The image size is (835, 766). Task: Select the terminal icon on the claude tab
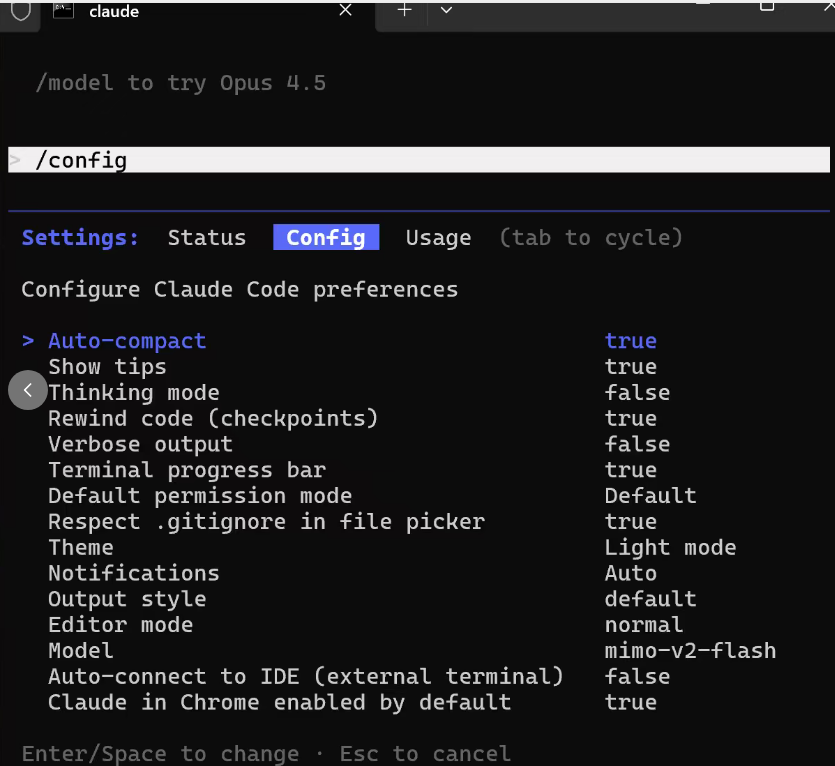click(x=63, y=11)
